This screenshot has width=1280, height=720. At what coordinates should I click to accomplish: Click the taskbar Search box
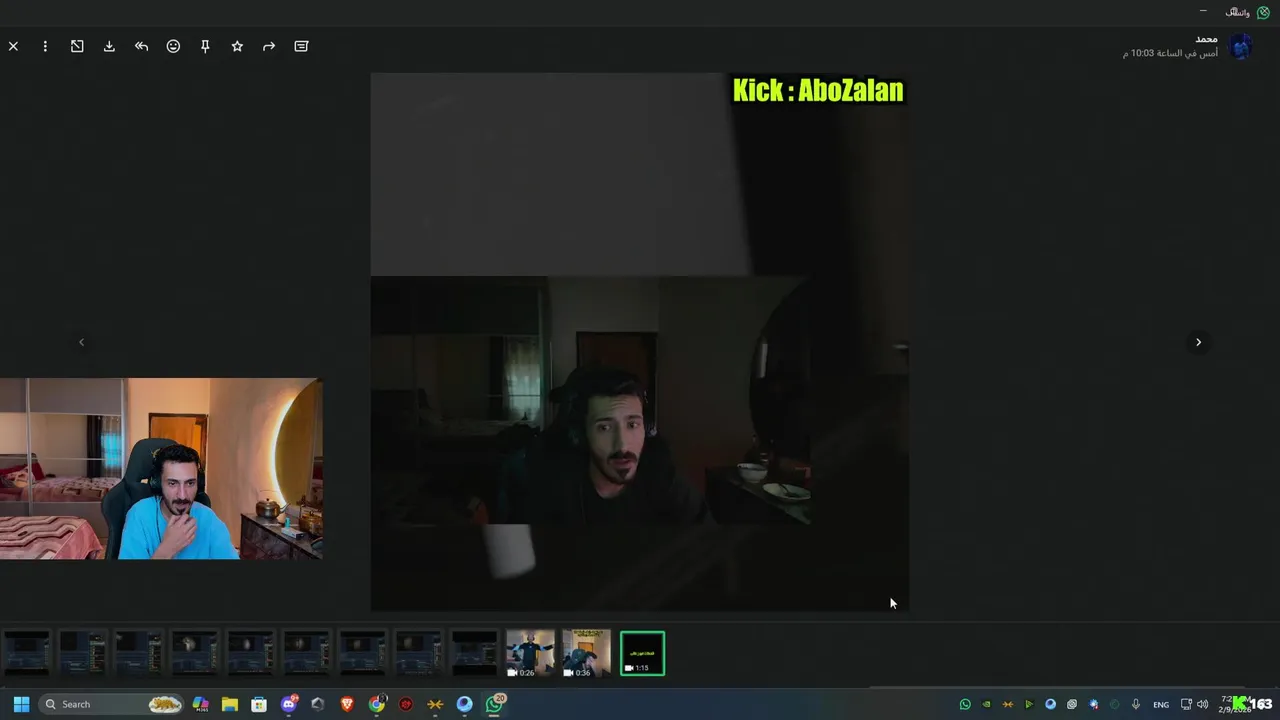112,704
